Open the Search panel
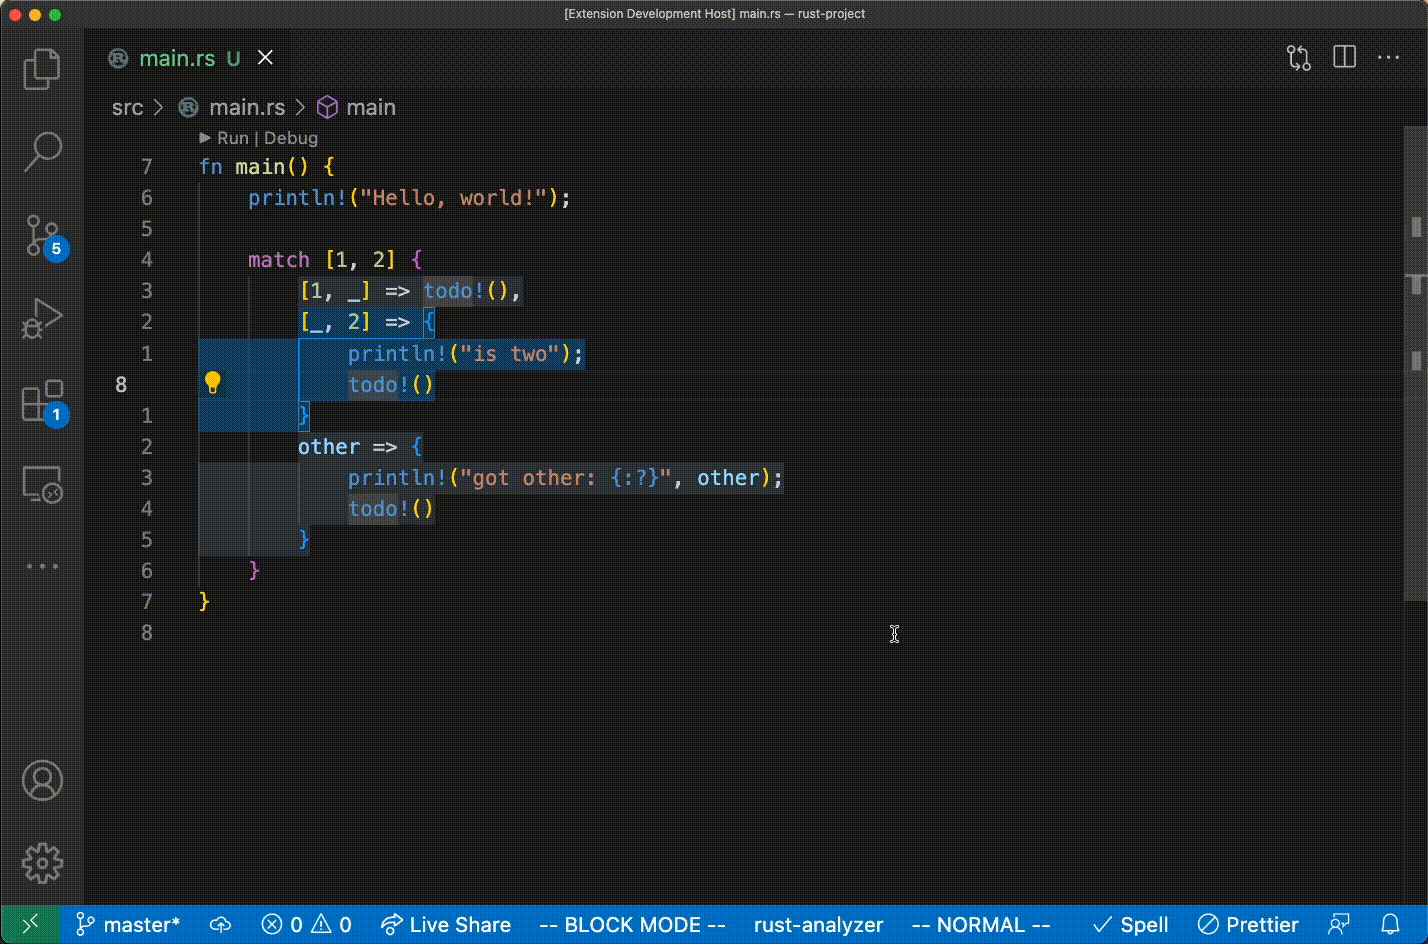 click(42, 151)
